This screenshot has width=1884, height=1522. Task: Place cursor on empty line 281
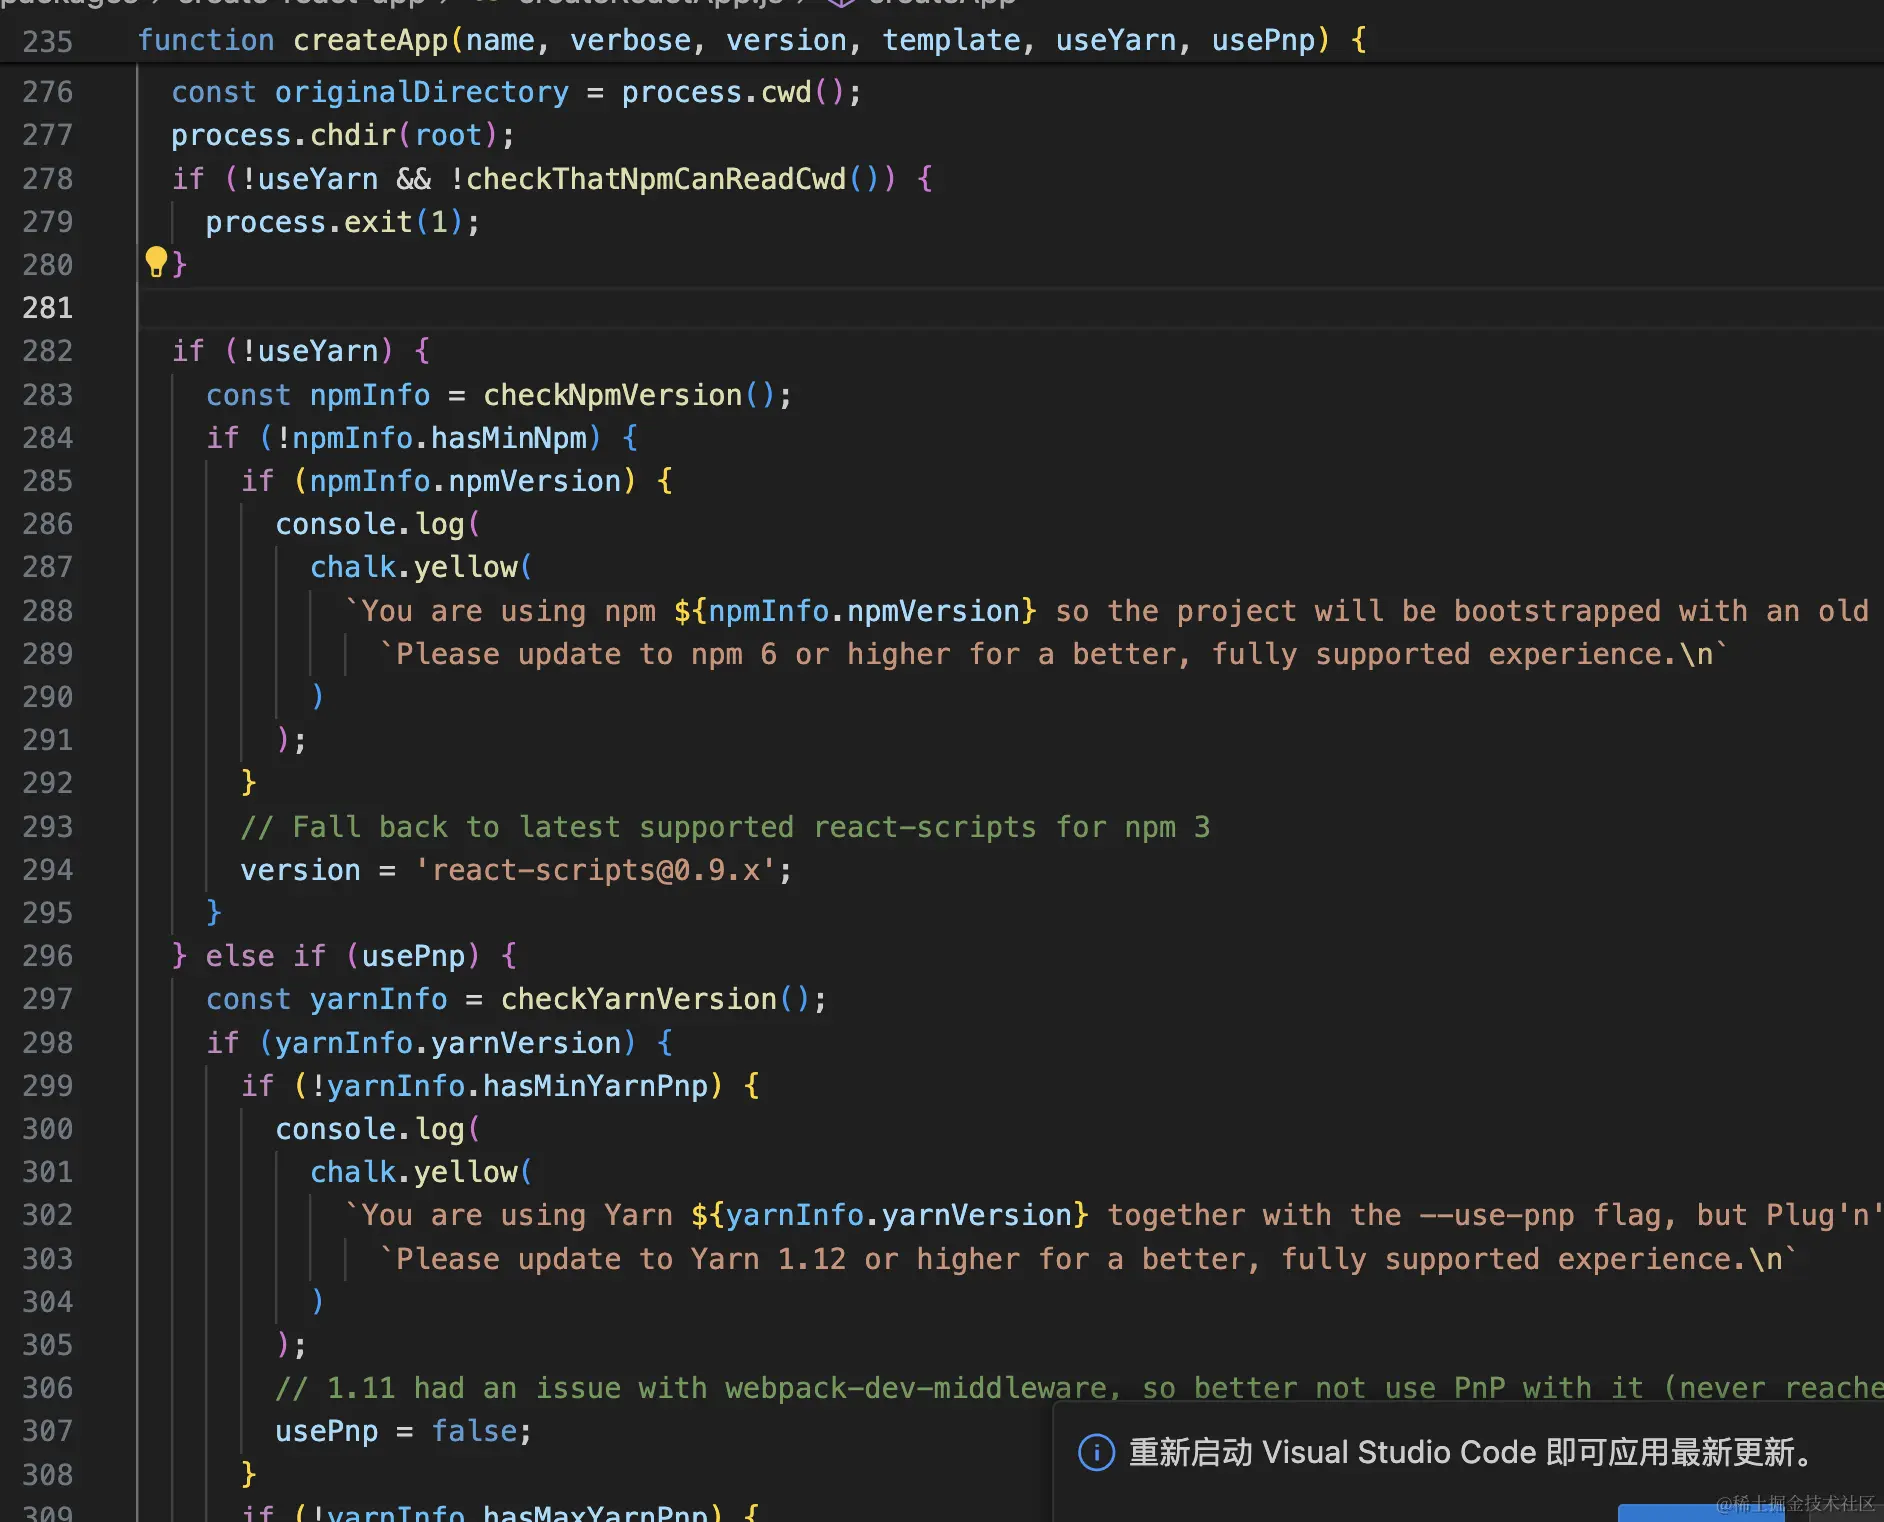coord(1010,308)
